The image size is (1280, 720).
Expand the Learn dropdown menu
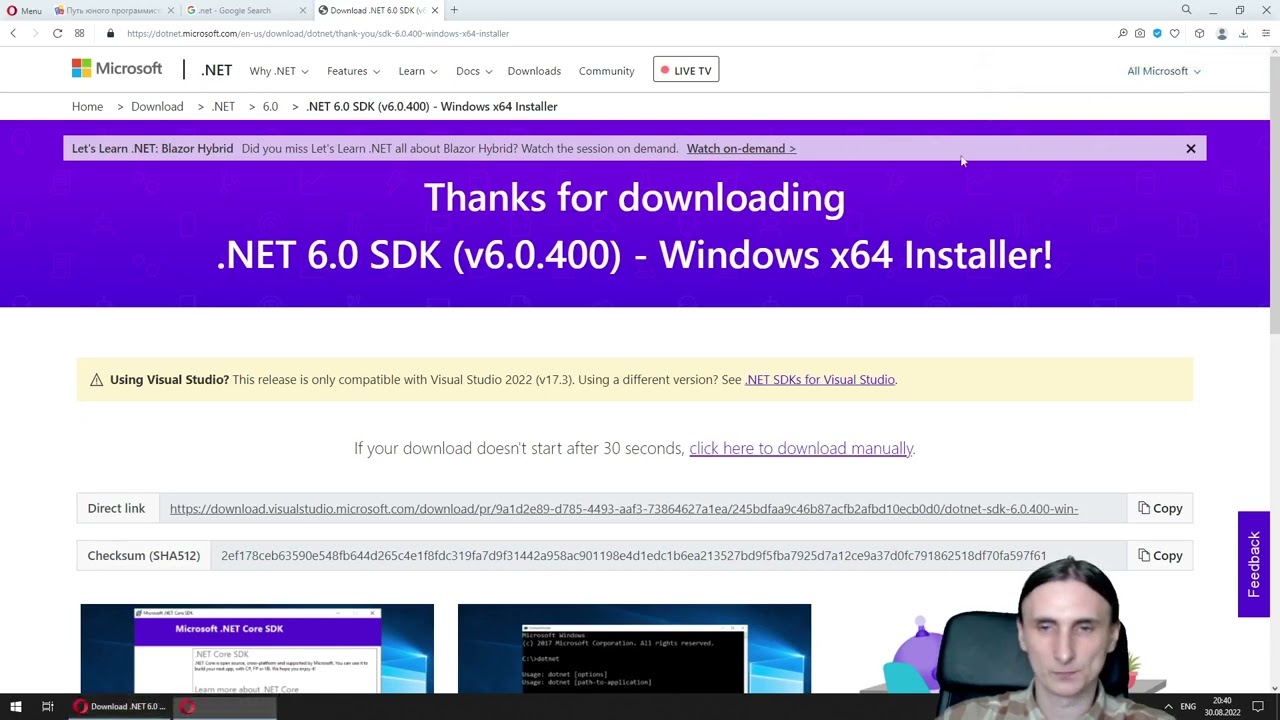[418, 71]
